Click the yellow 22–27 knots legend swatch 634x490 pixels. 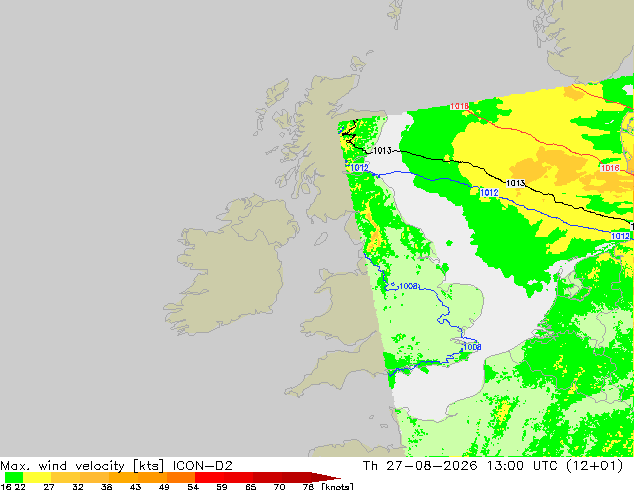(37, 477)
